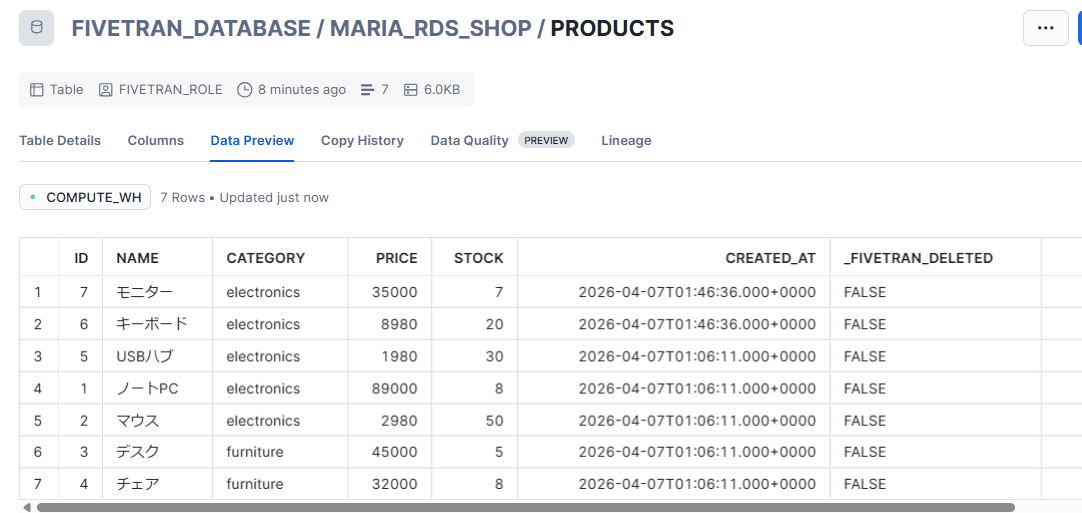Switch to the Table Details tab

tap(60, 141)
